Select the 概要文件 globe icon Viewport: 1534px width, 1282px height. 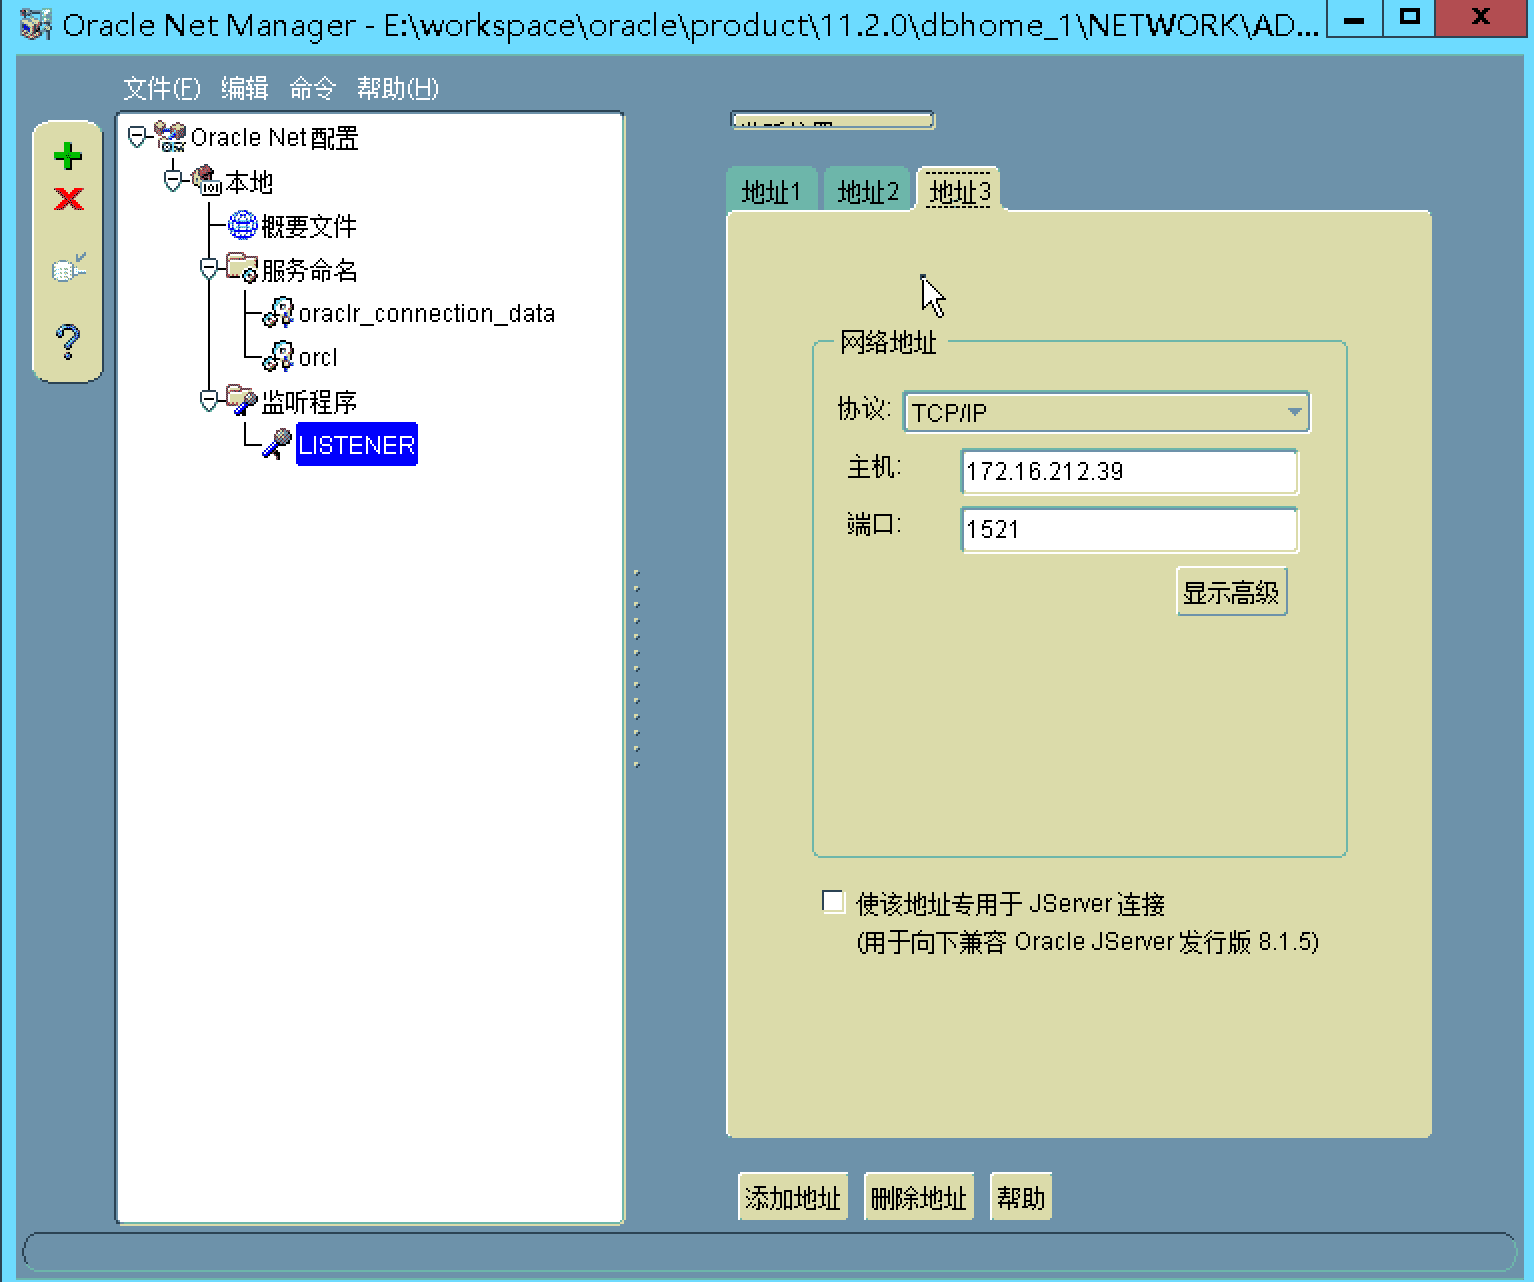242,226
